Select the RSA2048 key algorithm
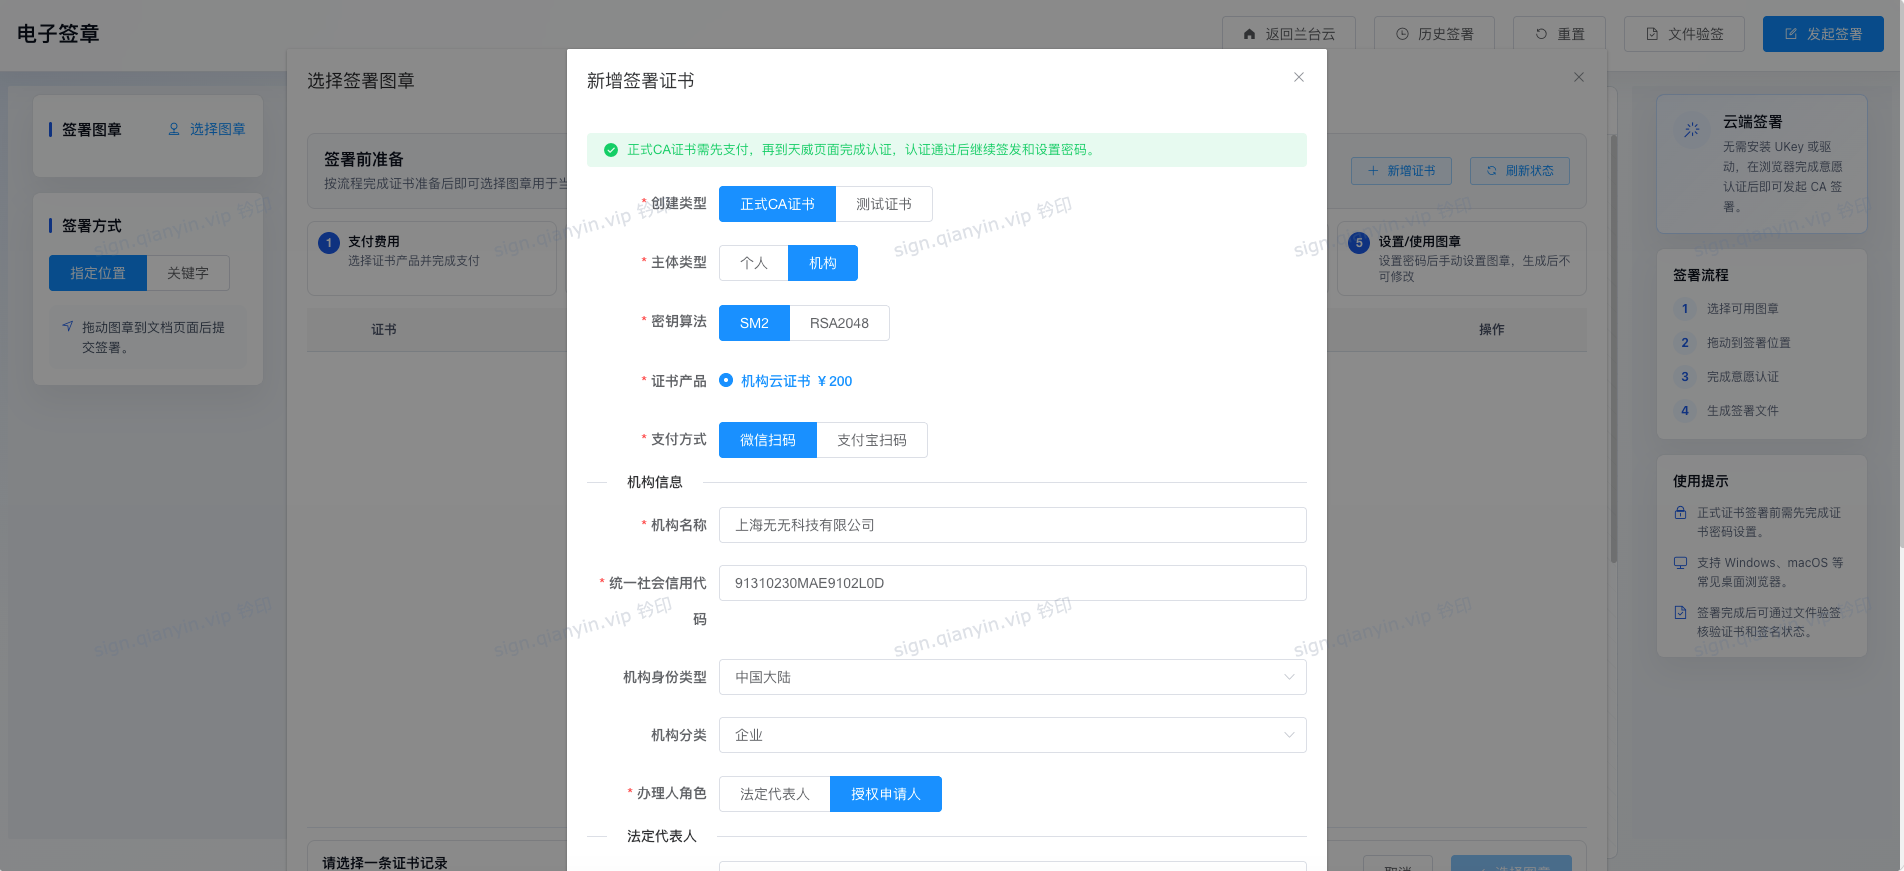 [839, 323]
